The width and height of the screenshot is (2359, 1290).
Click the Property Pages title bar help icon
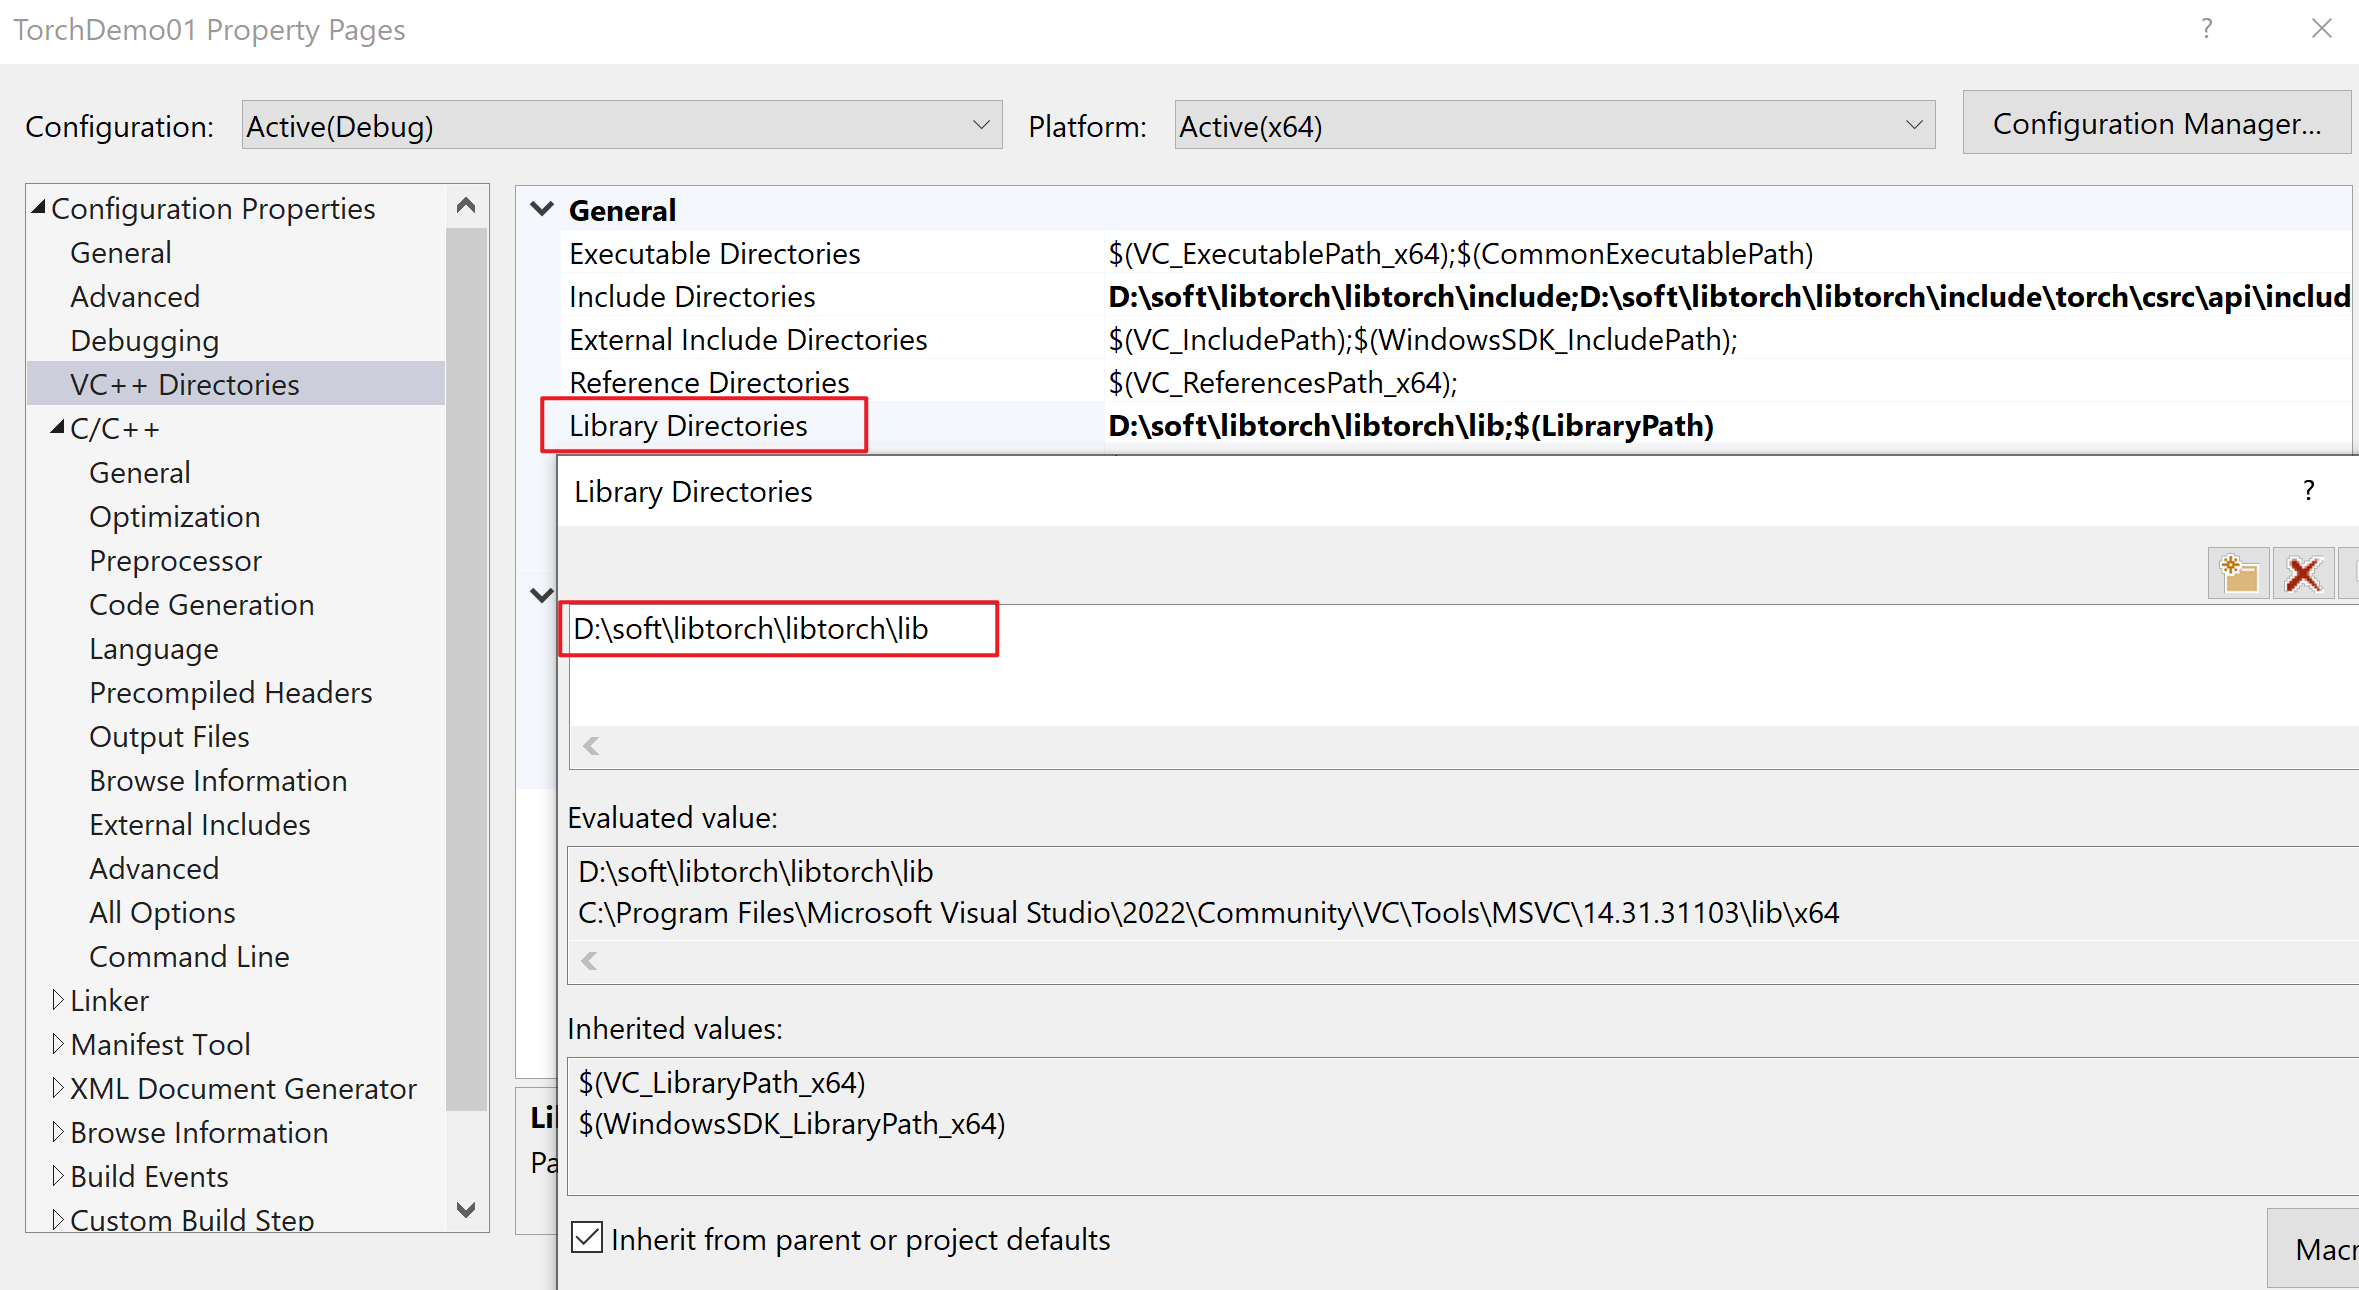tap(2207, 29)
